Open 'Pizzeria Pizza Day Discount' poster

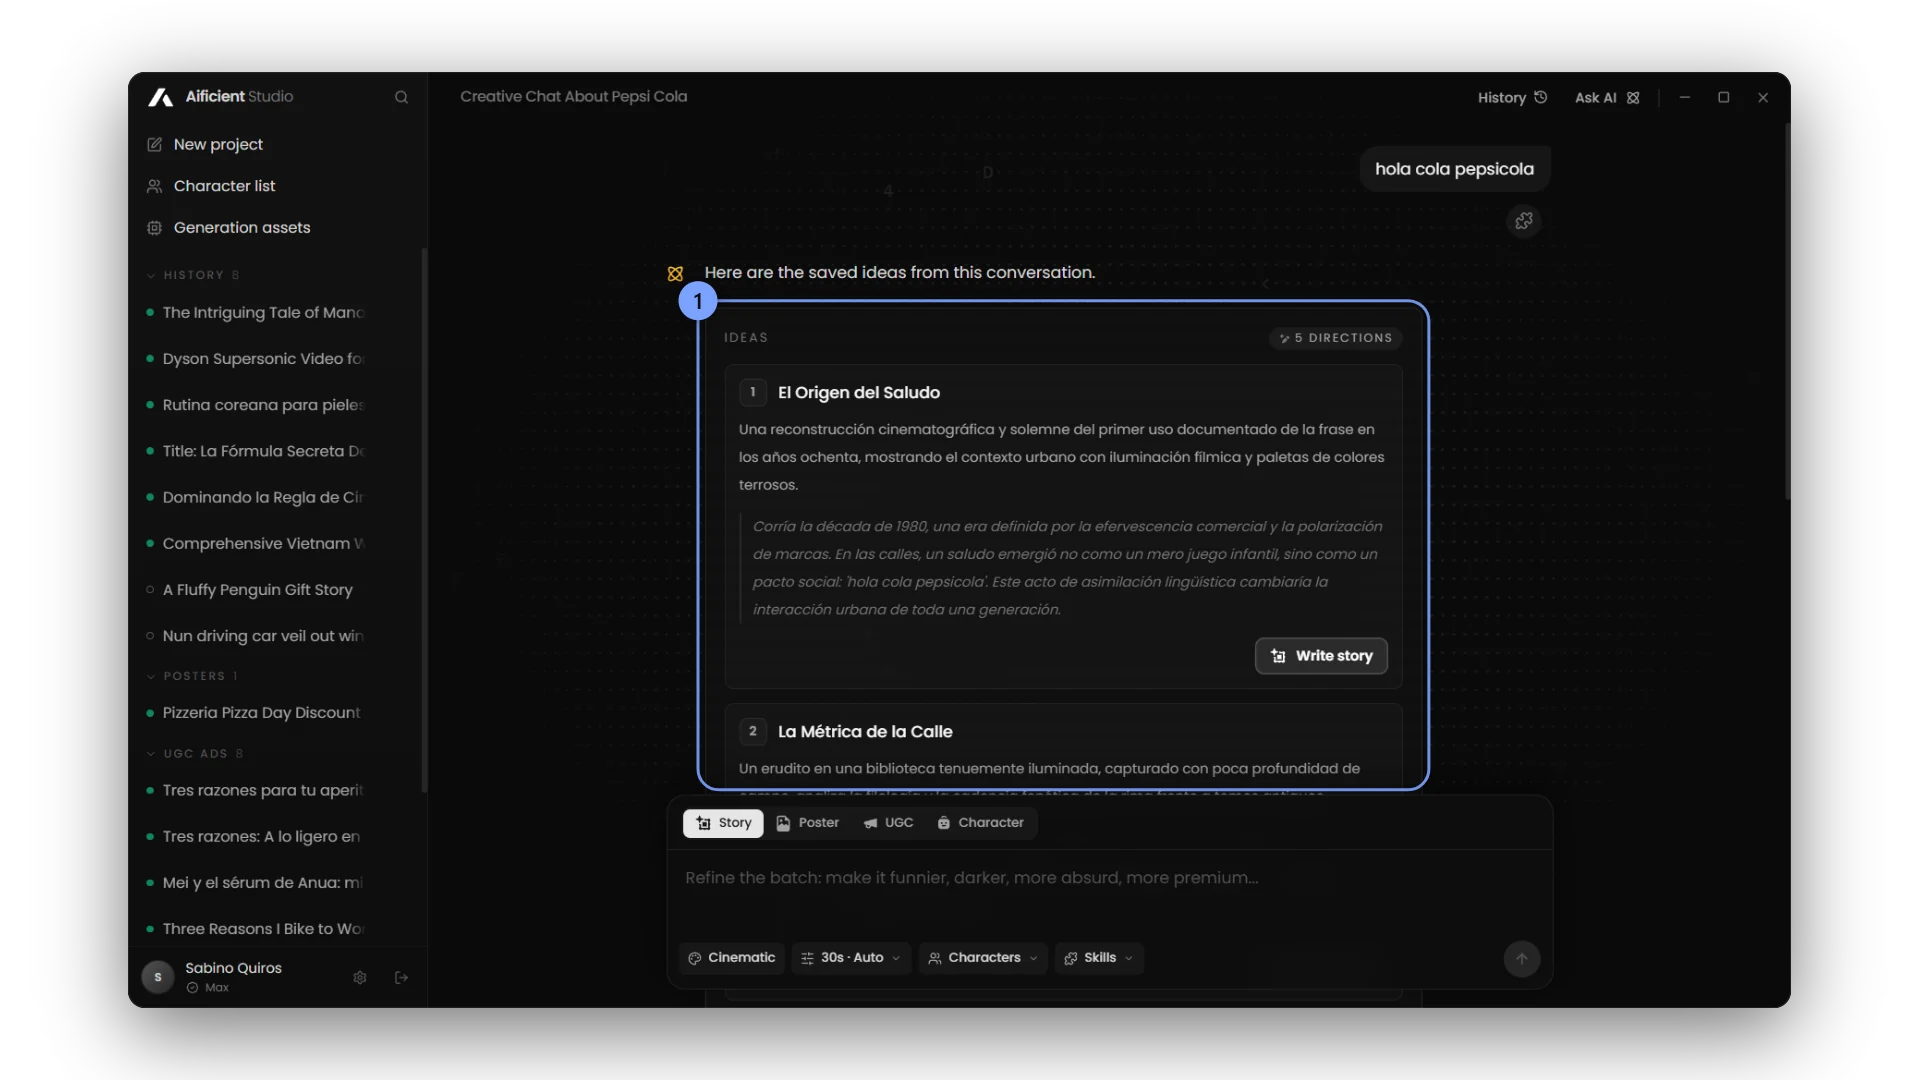coord(262,713)
